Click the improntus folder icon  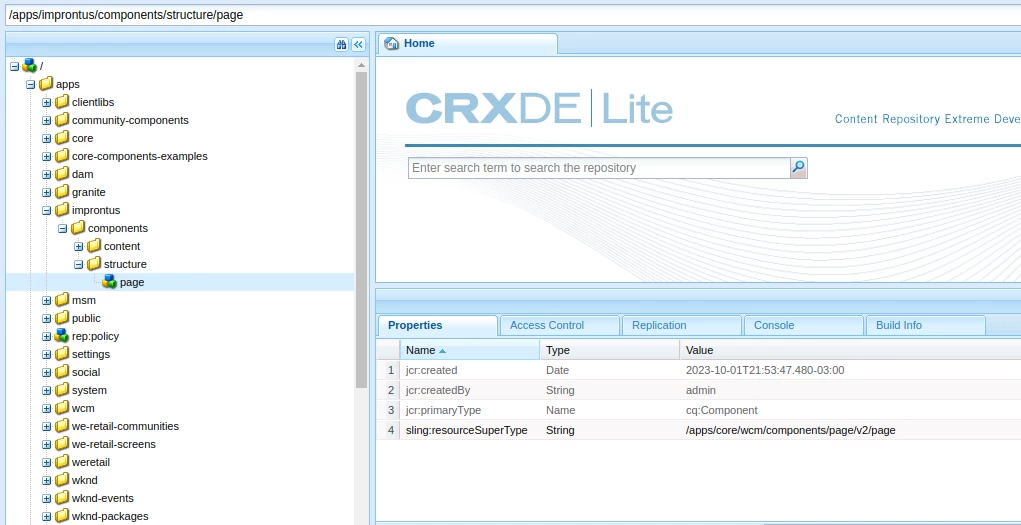point(62,210)
